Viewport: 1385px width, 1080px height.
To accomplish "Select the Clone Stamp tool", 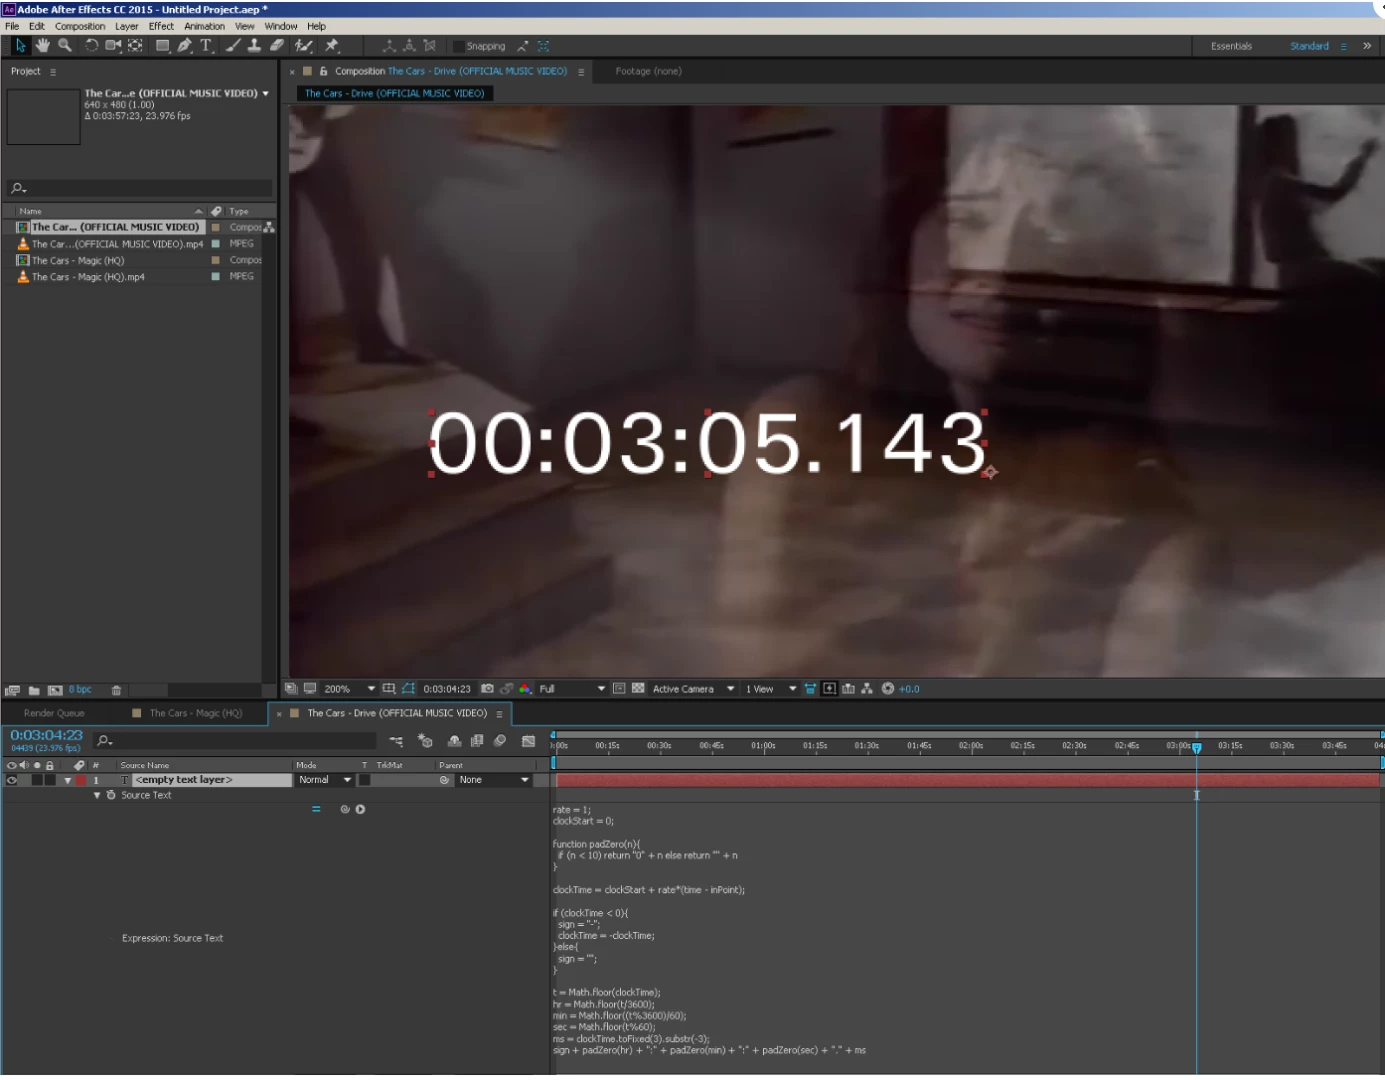I will point(254,46).
